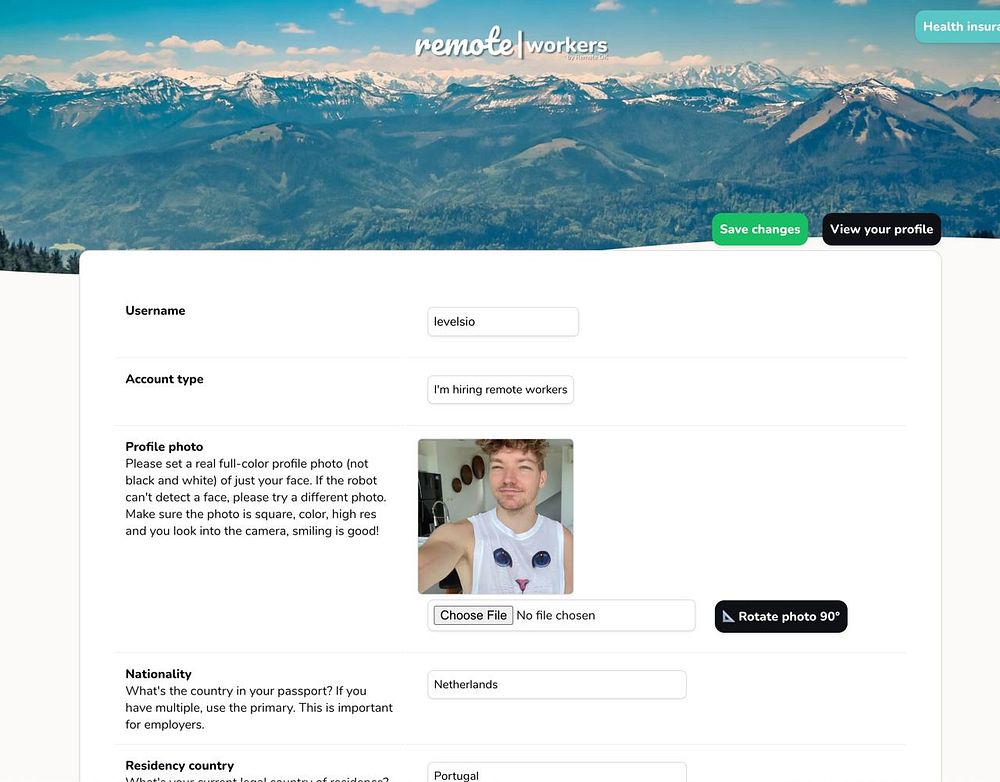Click the green Save changes button
The image size is (1000, 782).
(760, 229)
